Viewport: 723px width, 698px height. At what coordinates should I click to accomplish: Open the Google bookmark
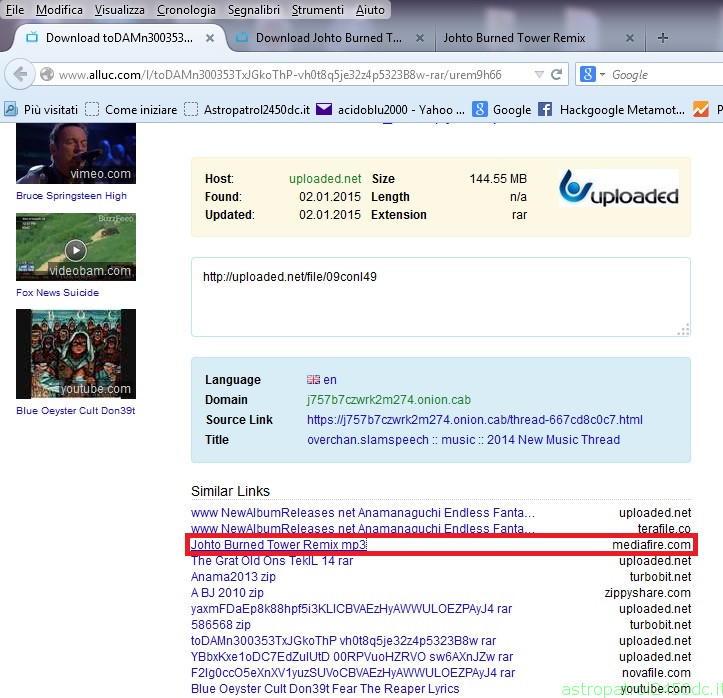(502, 110)
